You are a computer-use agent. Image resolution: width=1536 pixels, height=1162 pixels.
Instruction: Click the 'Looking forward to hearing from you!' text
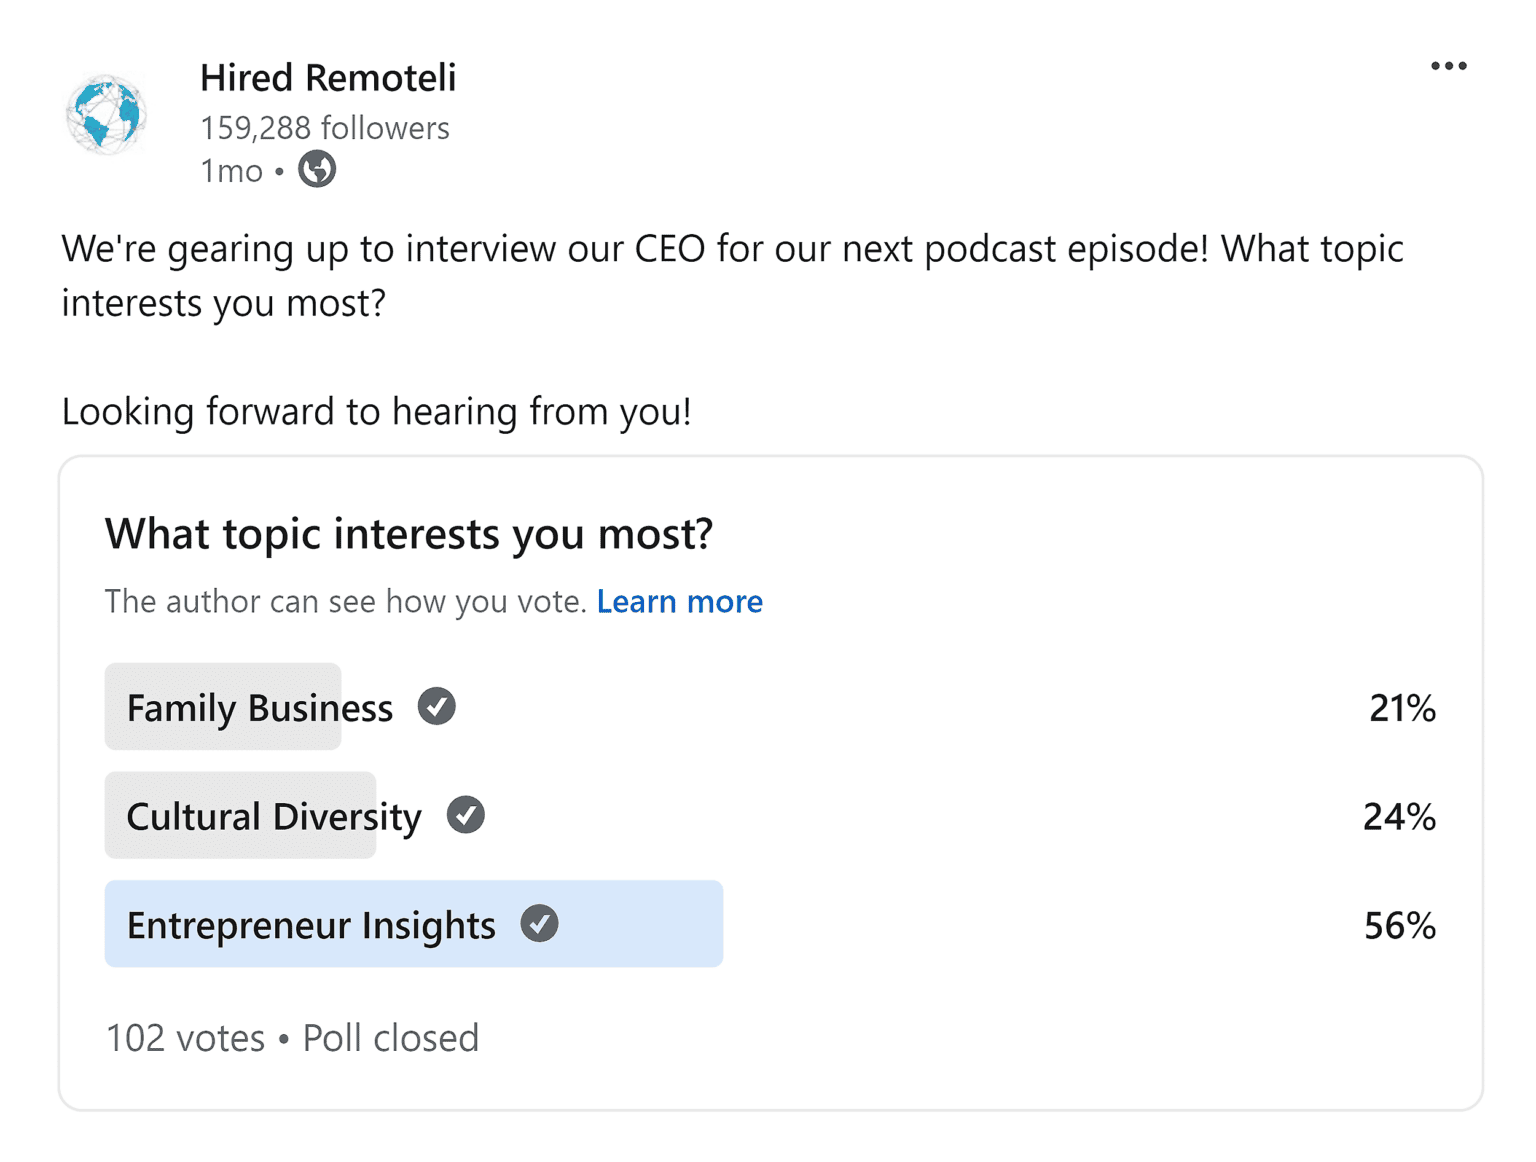pos(376,412)
